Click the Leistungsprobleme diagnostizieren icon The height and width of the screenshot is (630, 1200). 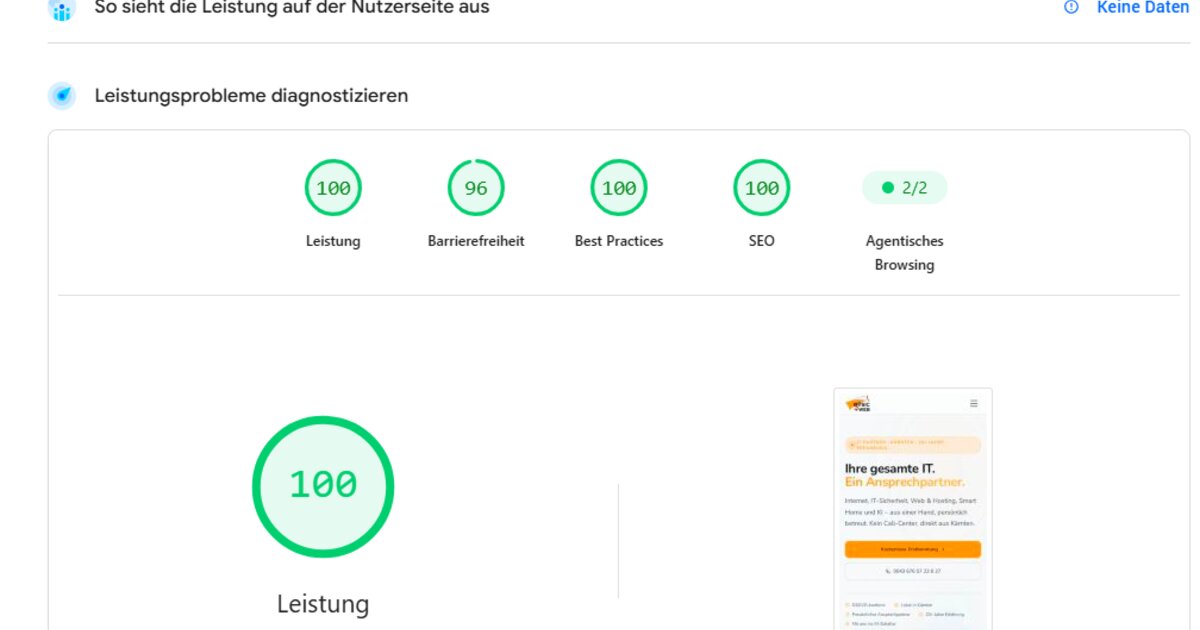(62, 96)
